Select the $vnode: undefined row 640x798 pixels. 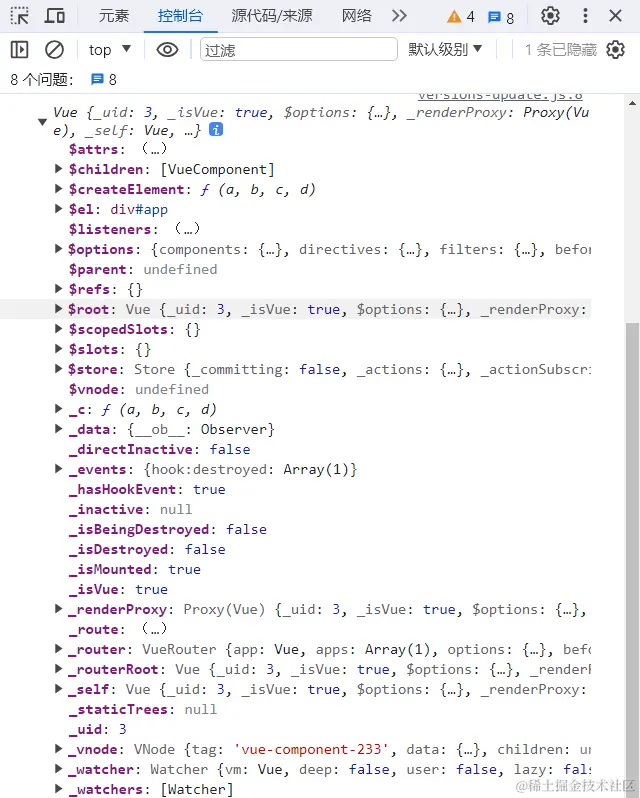139,389
